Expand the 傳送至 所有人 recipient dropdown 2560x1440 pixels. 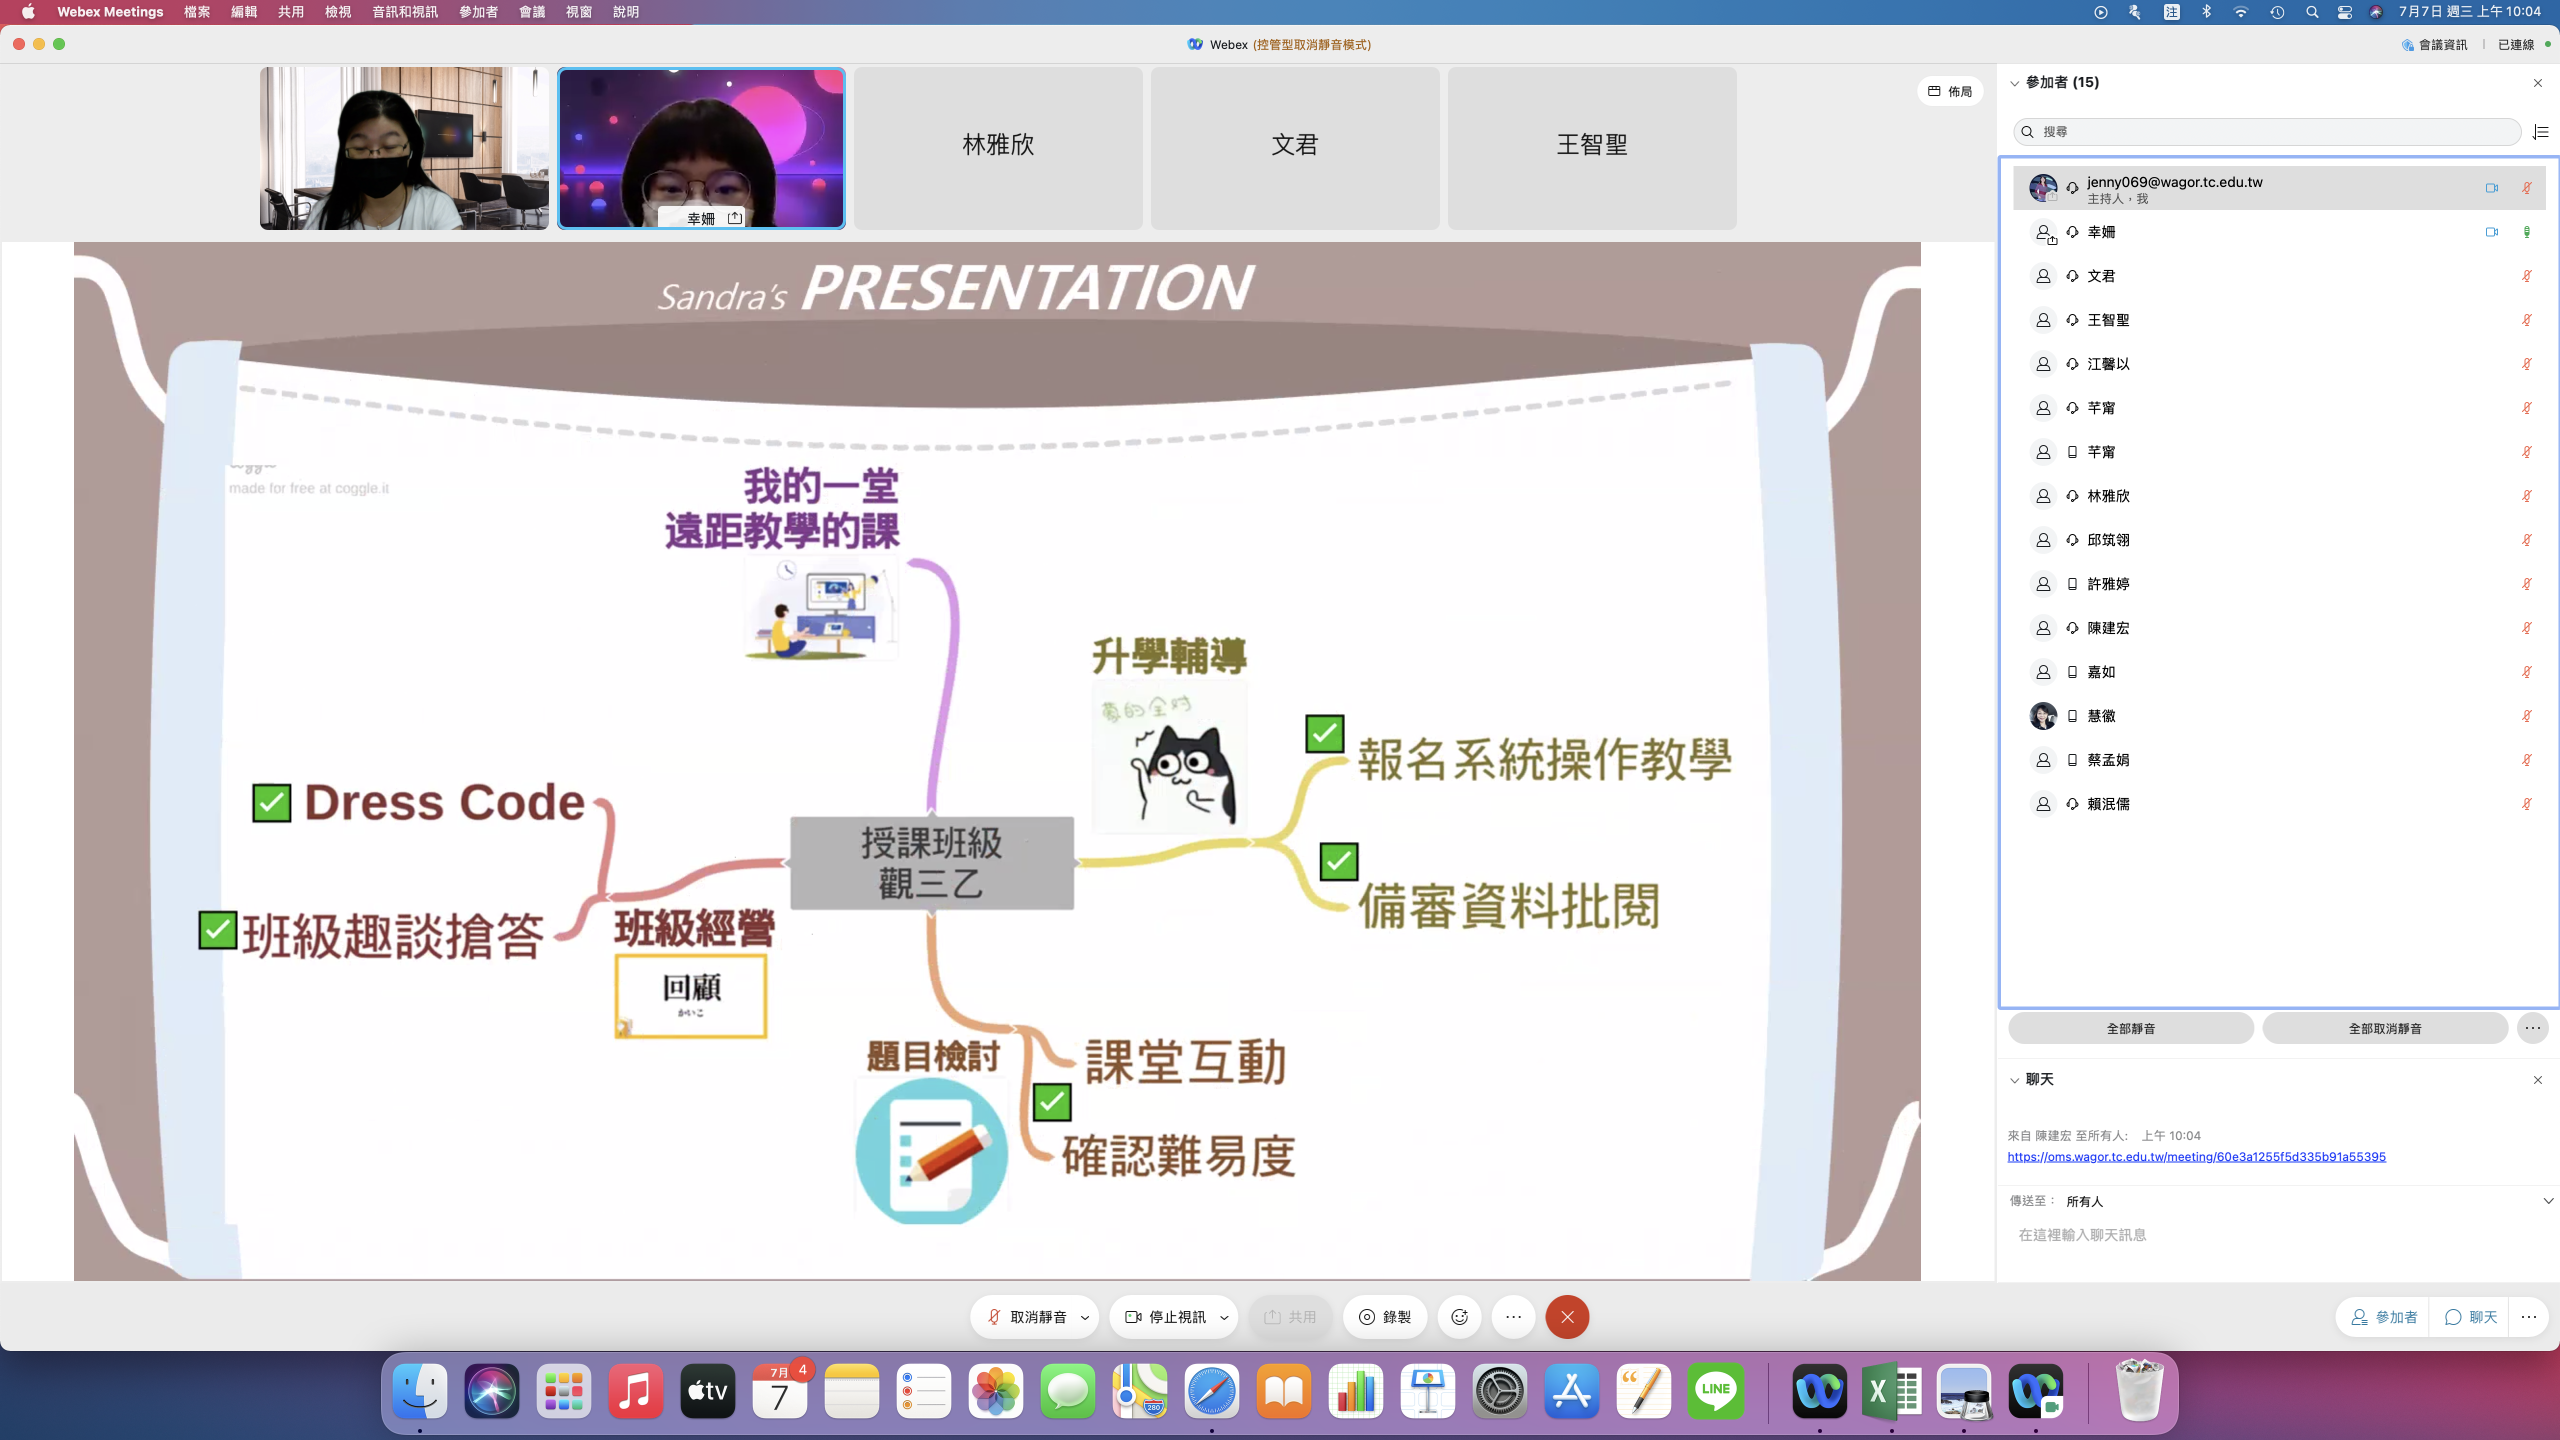click(x=2547, y=1201)
